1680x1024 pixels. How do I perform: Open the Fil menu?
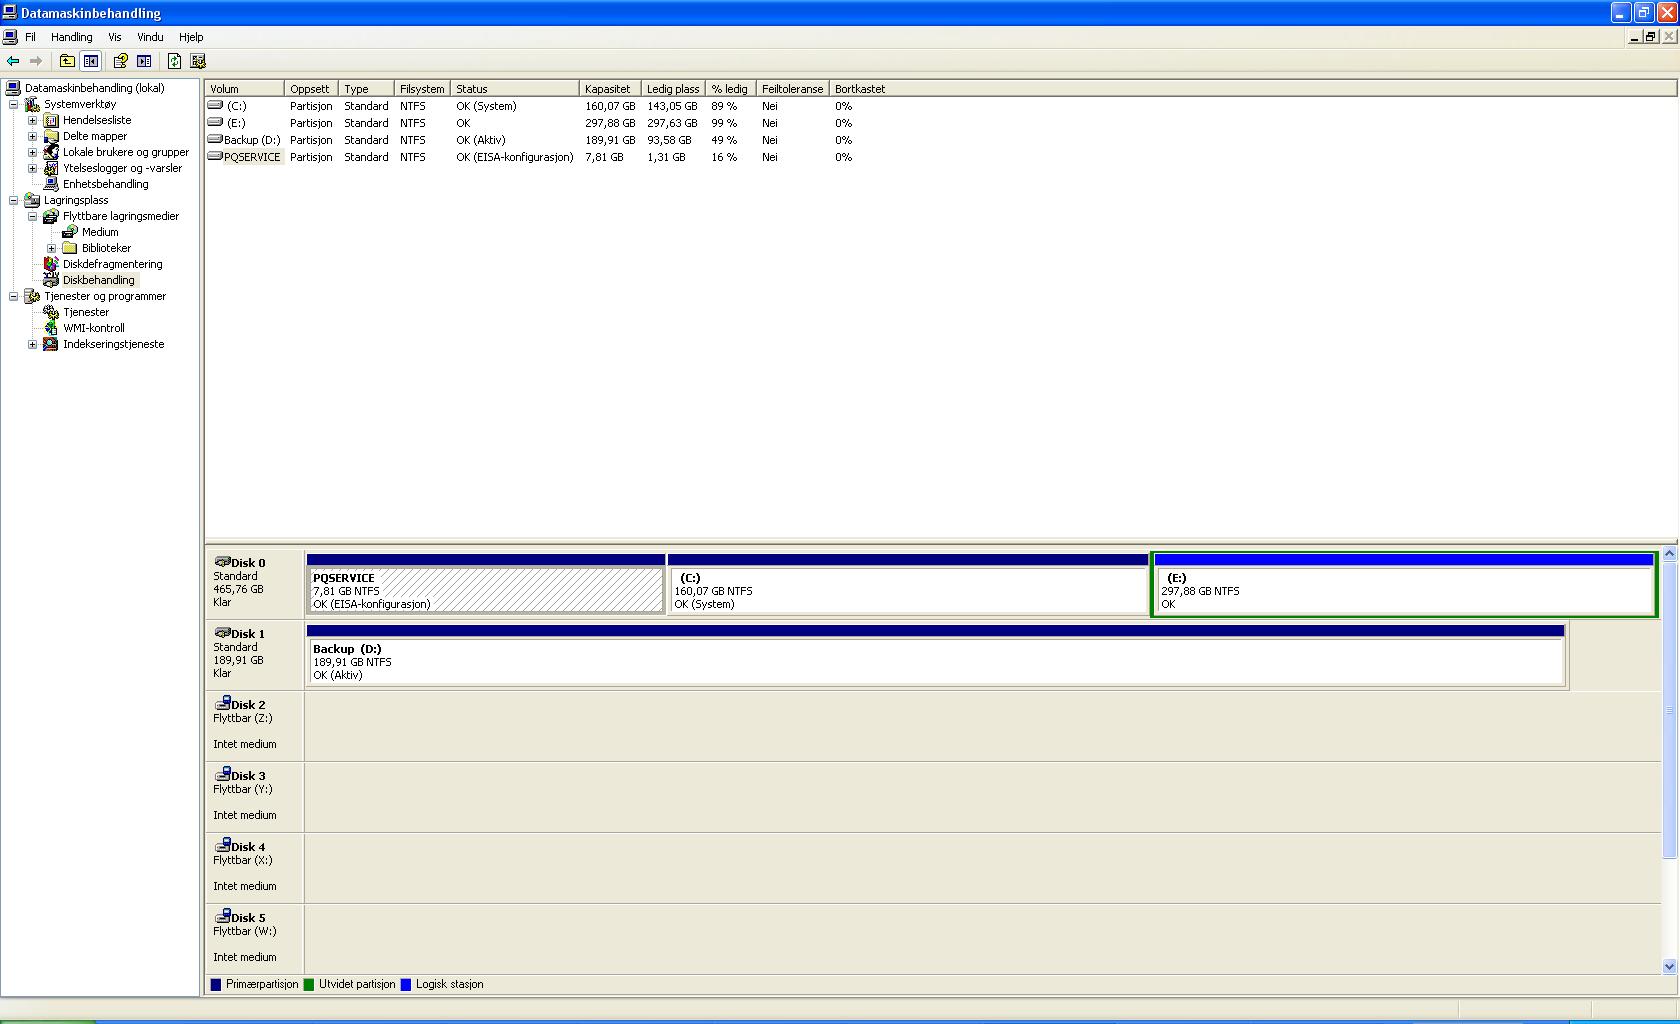(30, 37)
